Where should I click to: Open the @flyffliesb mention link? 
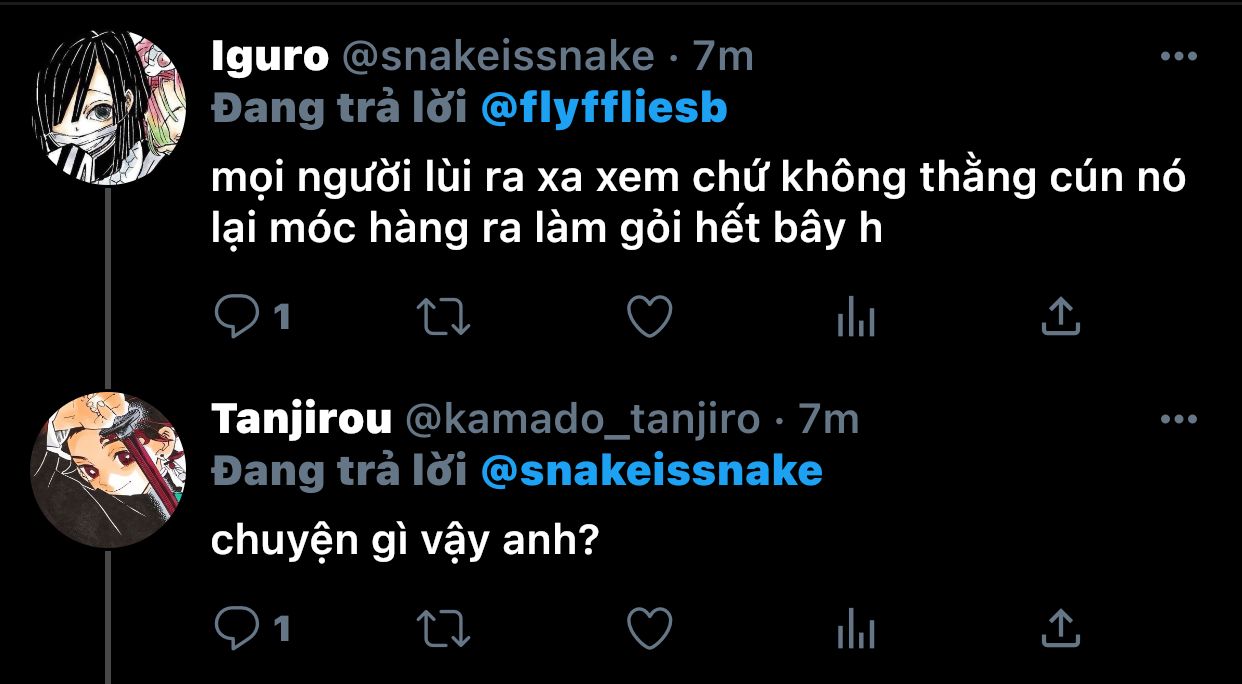604,109
